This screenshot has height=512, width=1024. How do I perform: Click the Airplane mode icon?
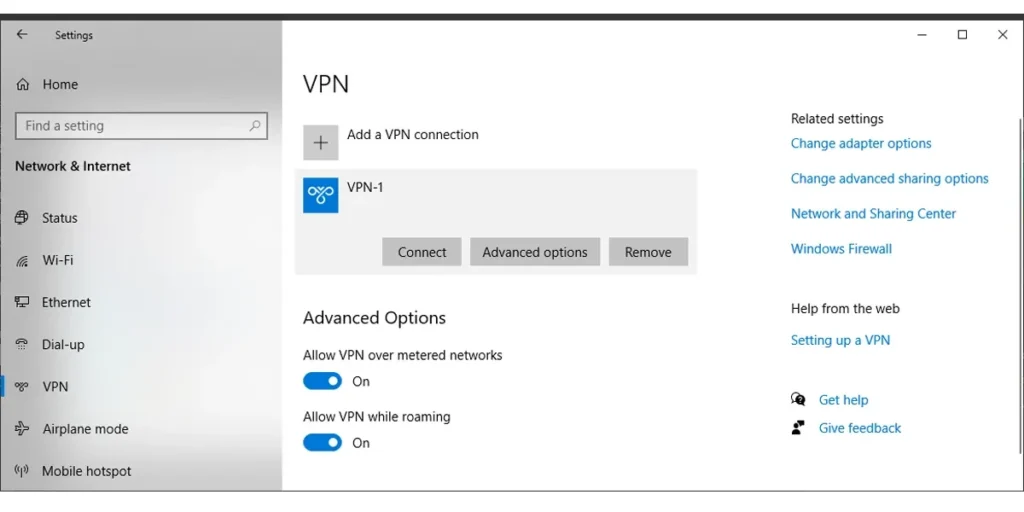point(22,428)
